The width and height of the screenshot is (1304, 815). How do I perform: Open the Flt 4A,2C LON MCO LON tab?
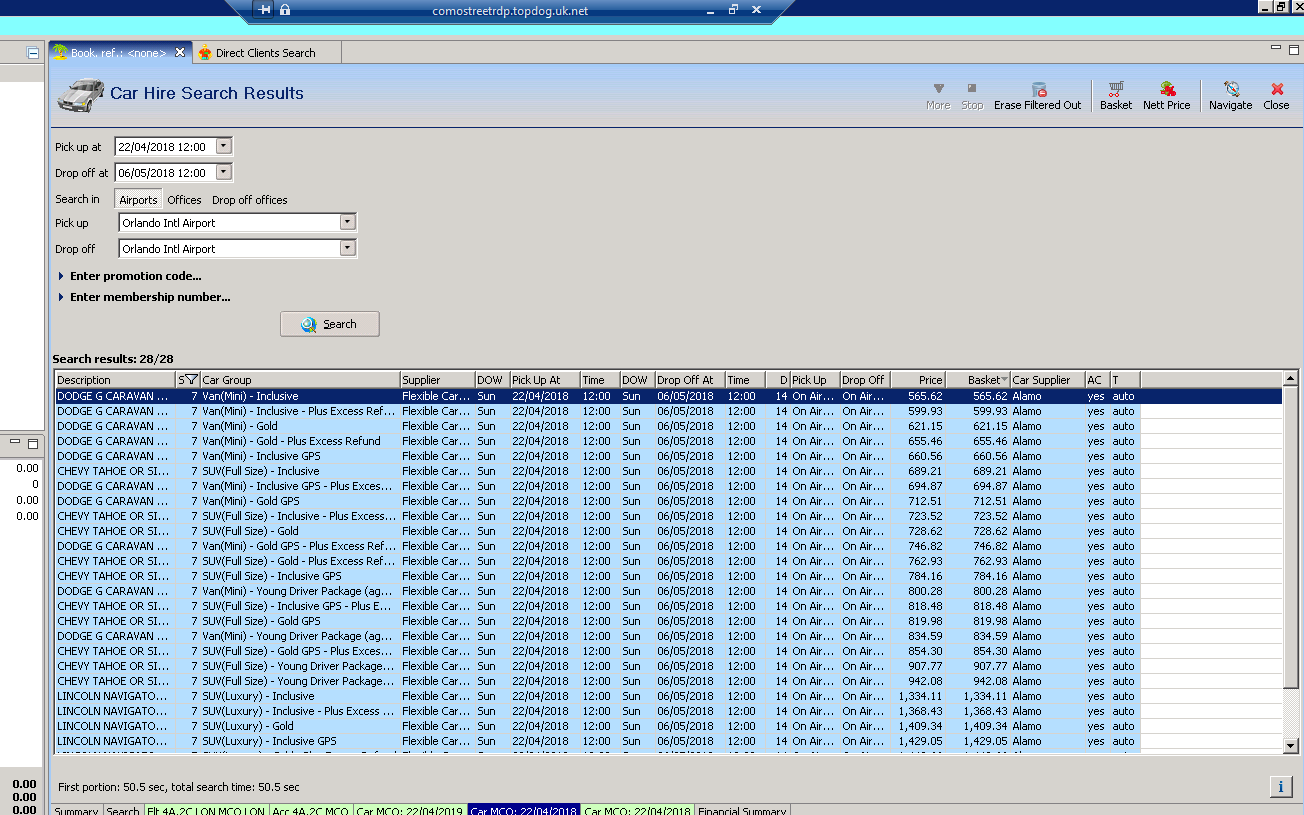207,810
